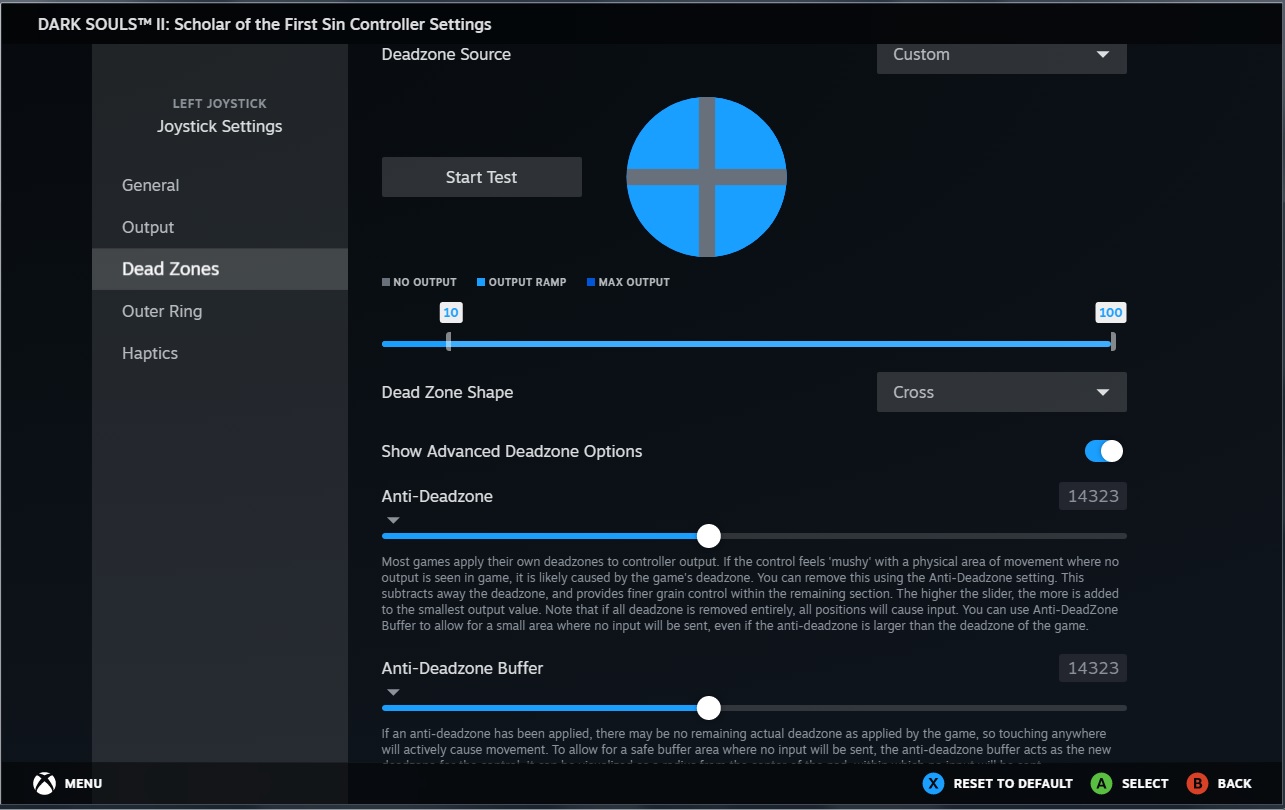
Task: Click the blue X button icon
Action: tap(933, 783)
